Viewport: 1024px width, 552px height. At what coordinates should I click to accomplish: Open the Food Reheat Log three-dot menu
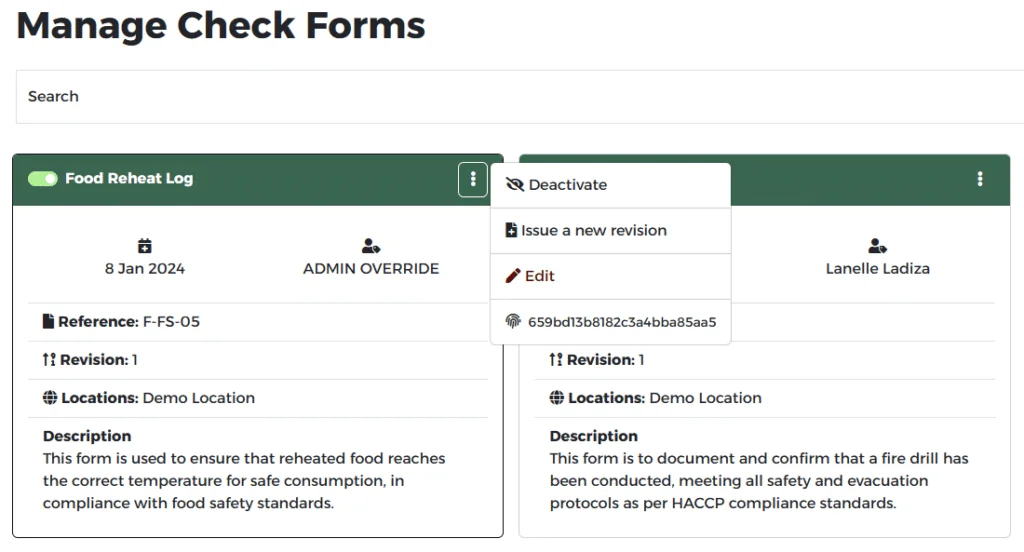[472, 179]
